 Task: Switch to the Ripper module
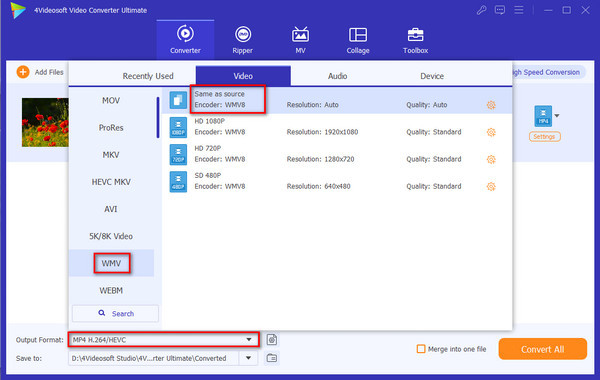pyautogui.click(x=243, y=39)
